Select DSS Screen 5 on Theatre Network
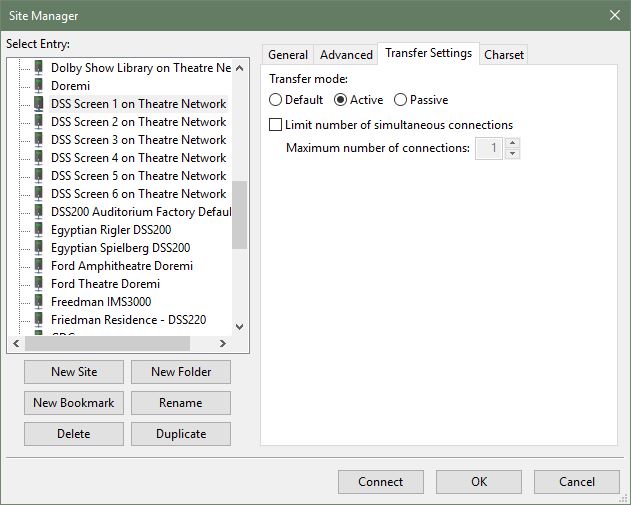This screenshot has height=505, width=631. [138, 175]
